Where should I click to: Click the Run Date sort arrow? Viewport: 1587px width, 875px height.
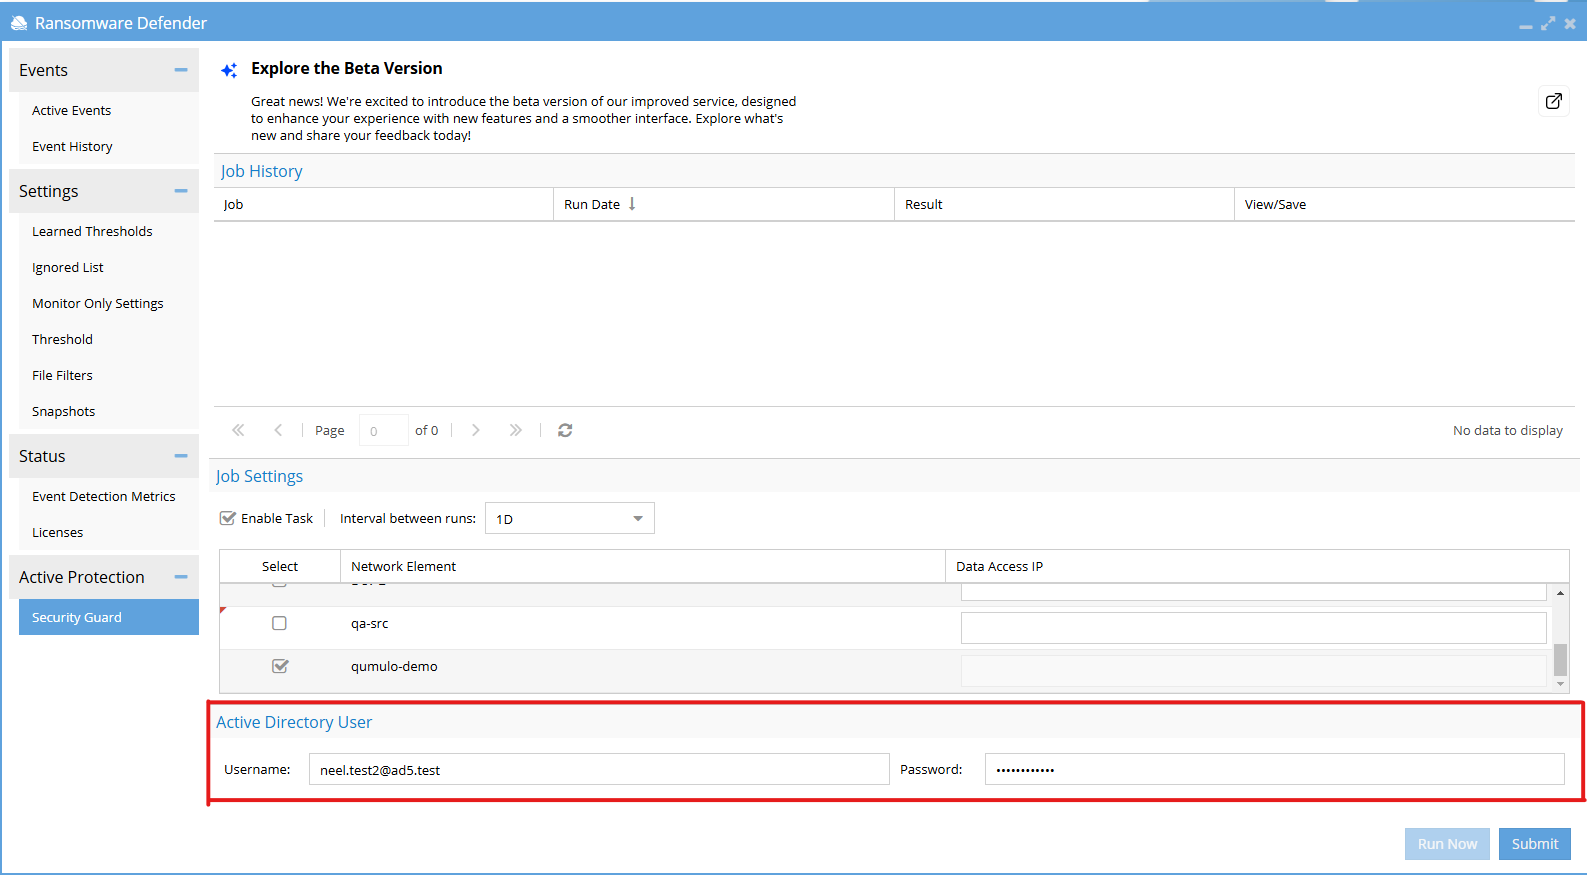pos(632,204)
